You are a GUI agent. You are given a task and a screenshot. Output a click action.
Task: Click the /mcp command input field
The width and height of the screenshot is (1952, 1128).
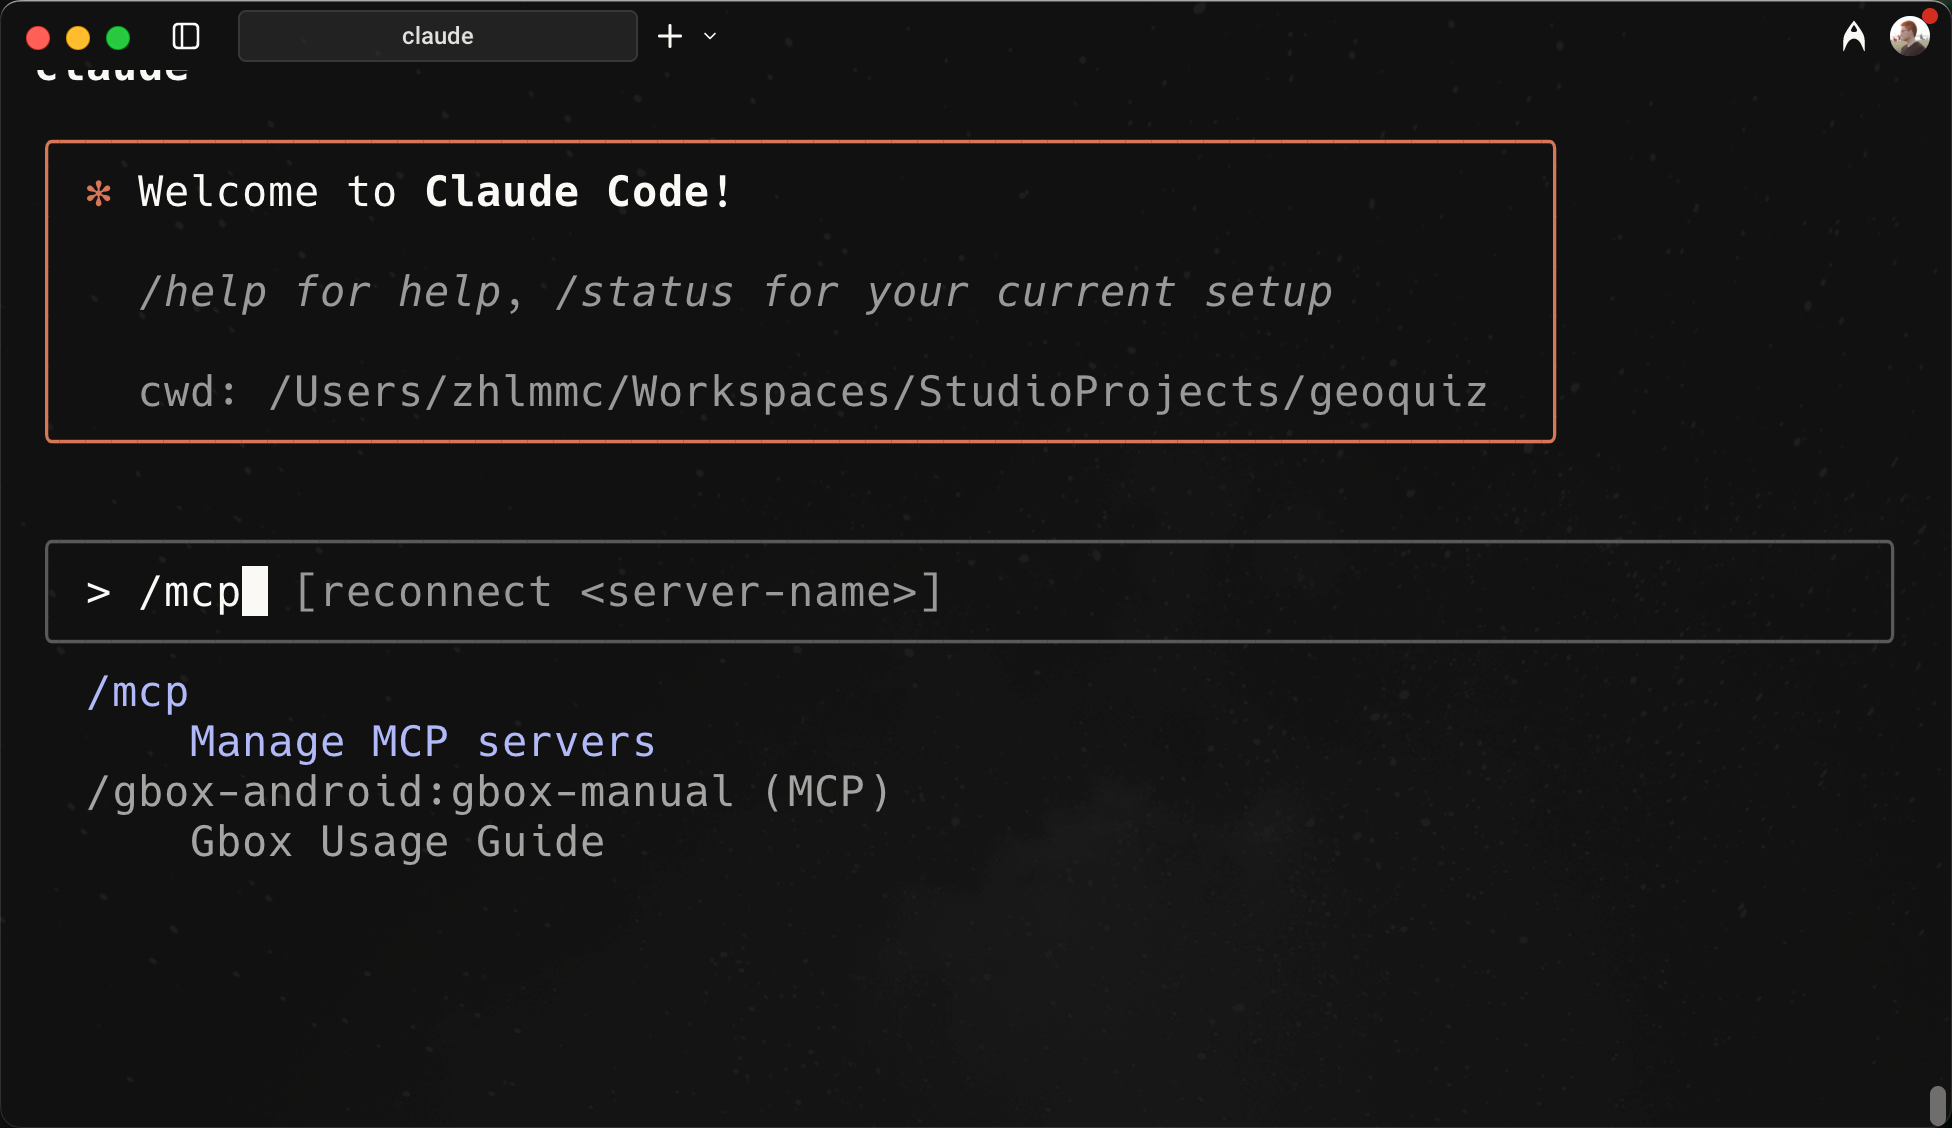click(969, 592)
